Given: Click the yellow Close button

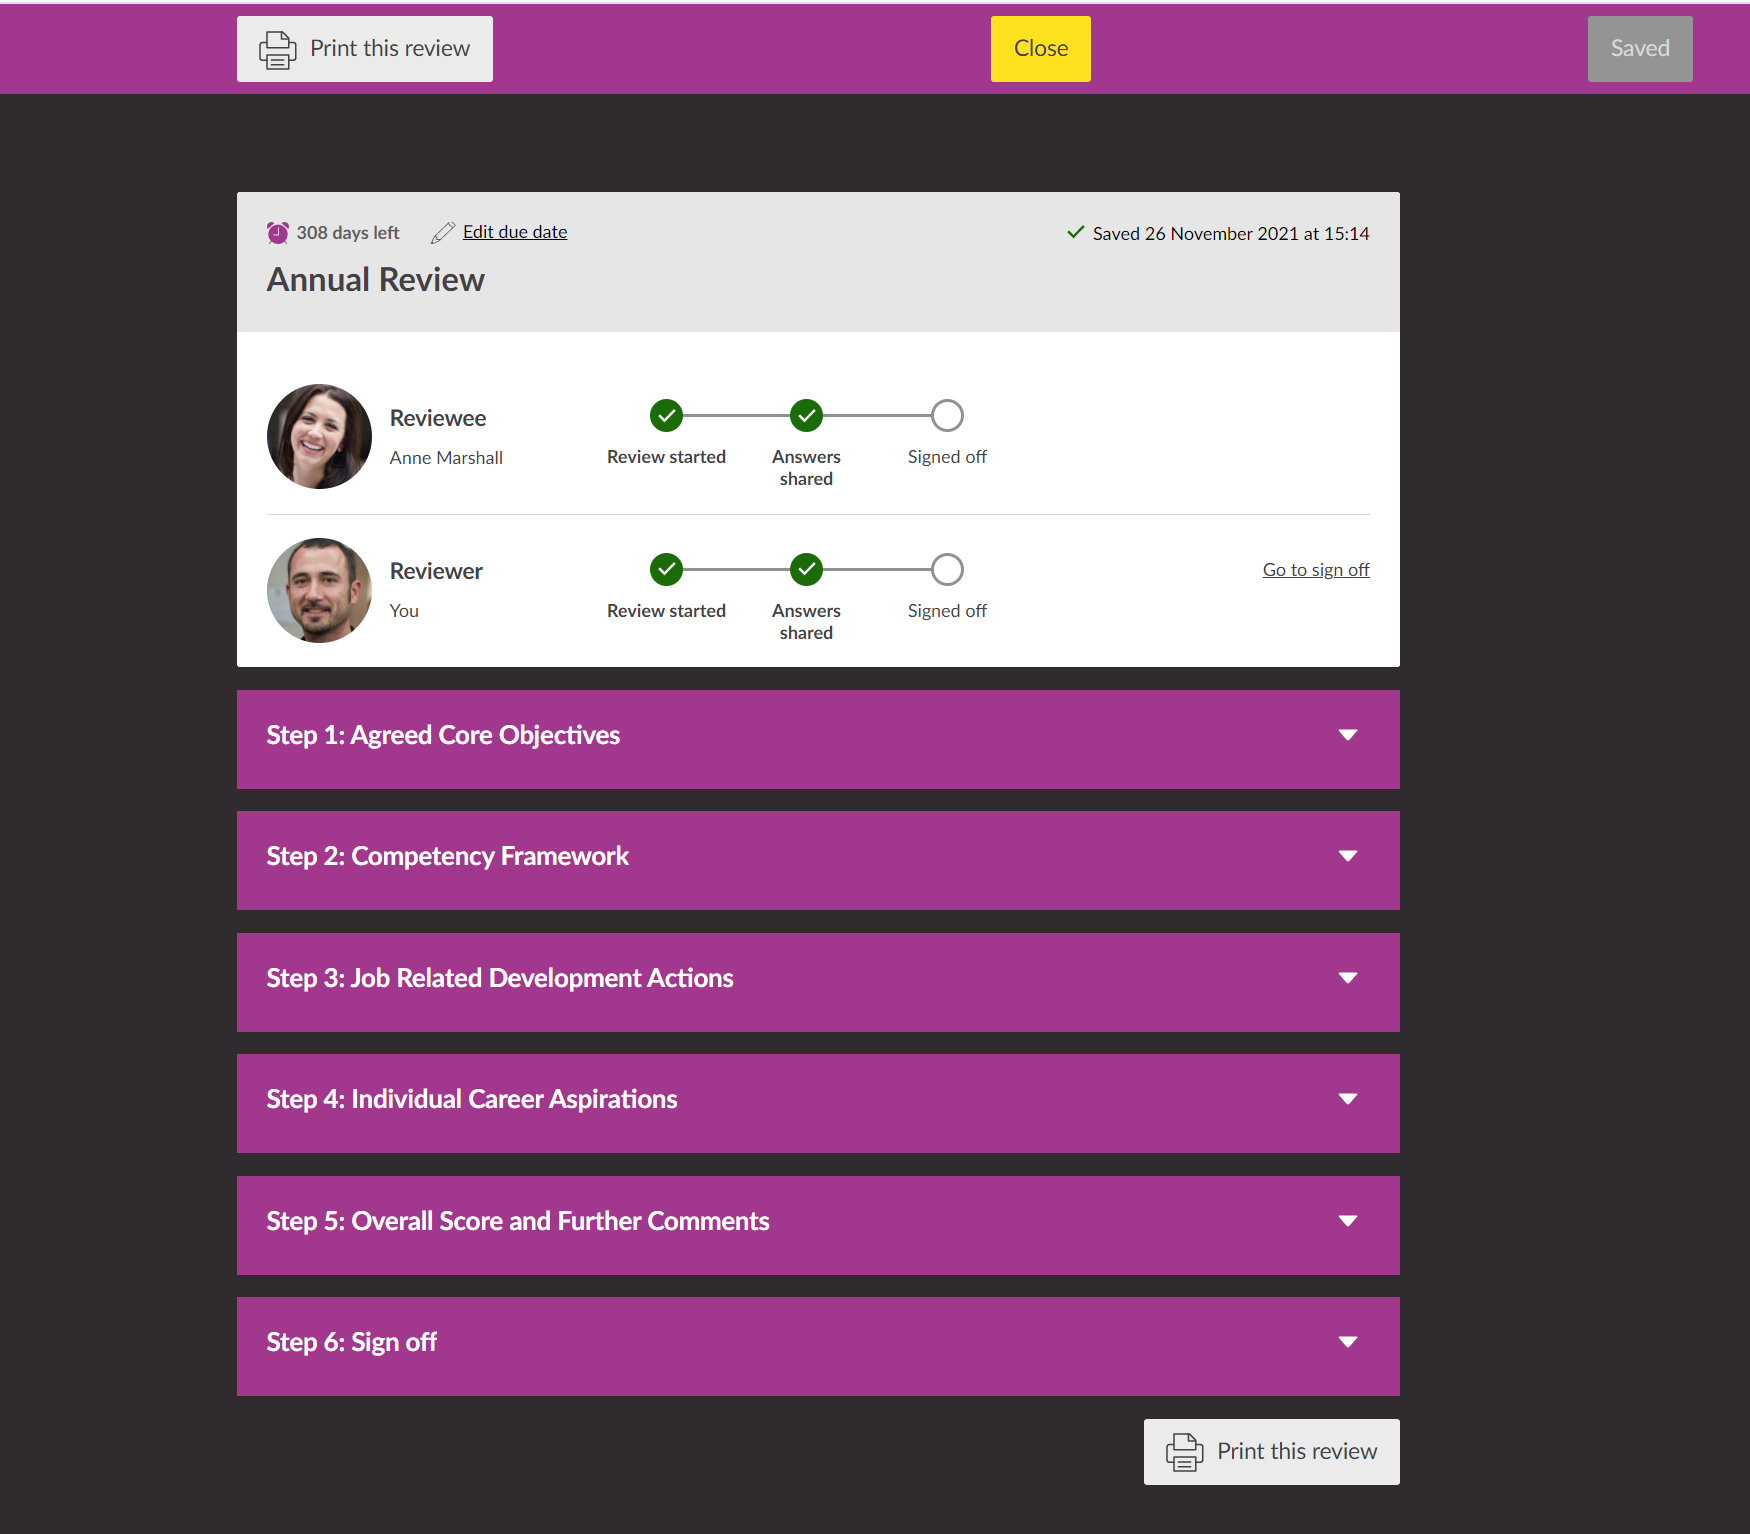Looking at the screenshot, I should coord(1040,48).
